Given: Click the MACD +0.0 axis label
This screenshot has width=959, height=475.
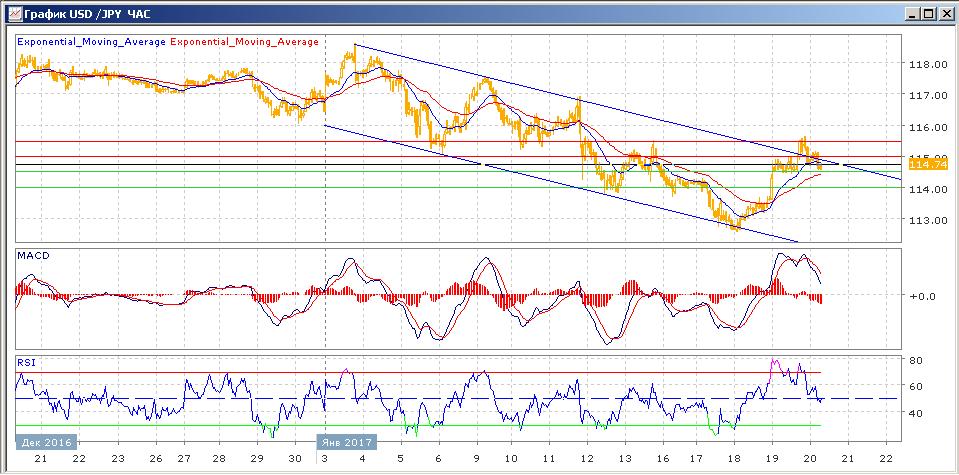Looking at the screenshot, I should (921, 296).
